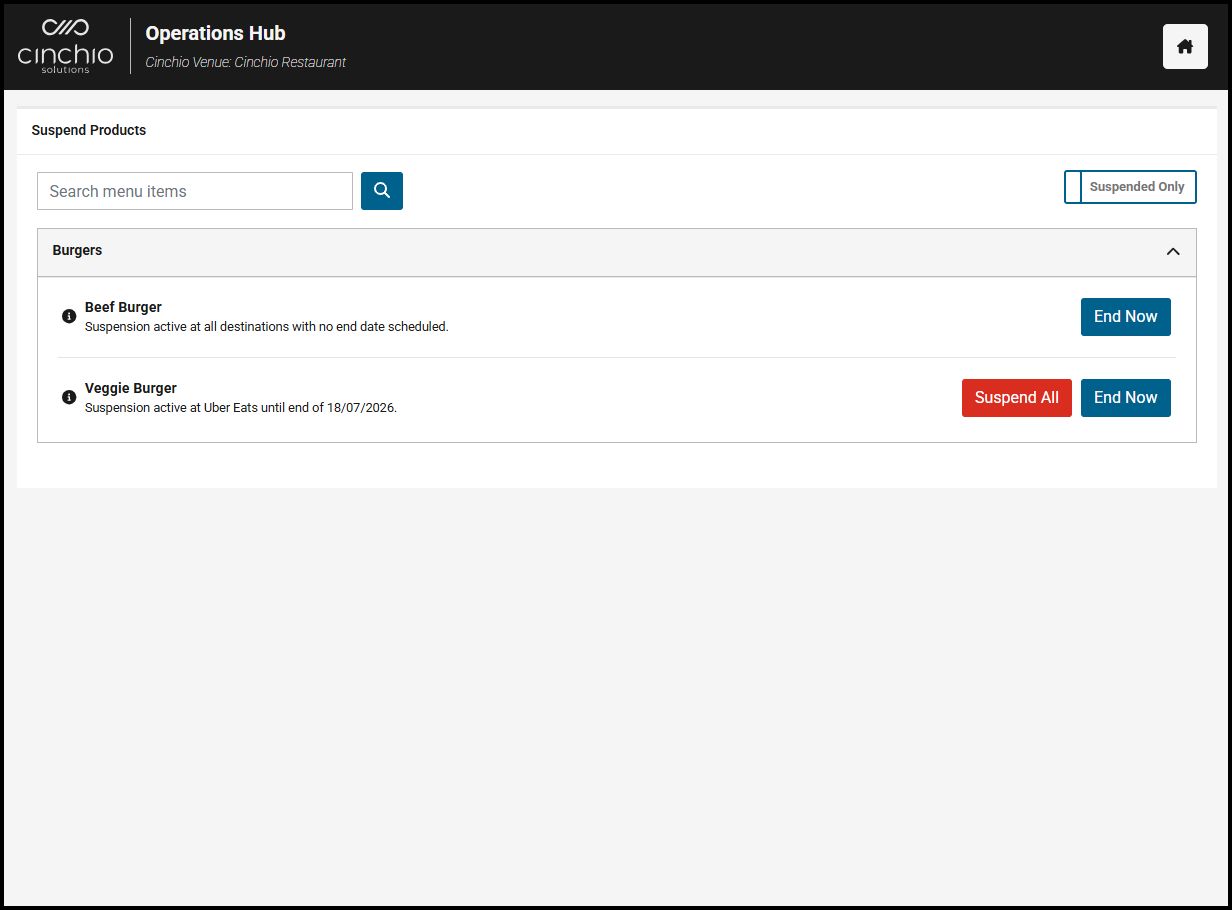Viewport: 1232px width, 910px height.
Task: End the Beef Burger suspension now
Action: click(1125, 317)
